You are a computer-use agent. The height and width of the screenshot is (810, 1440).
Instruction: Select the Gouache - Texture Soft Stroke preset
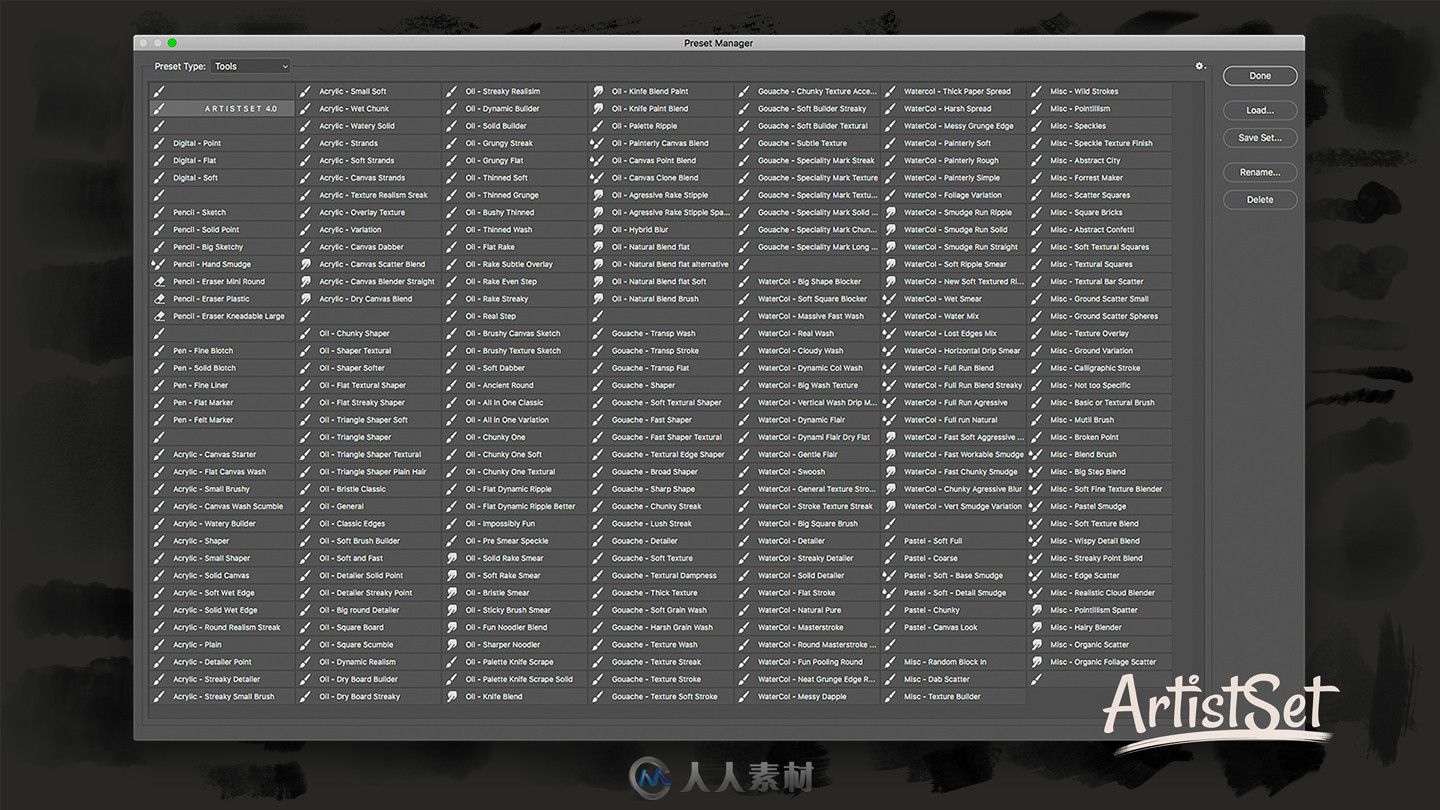pos(660,696)
